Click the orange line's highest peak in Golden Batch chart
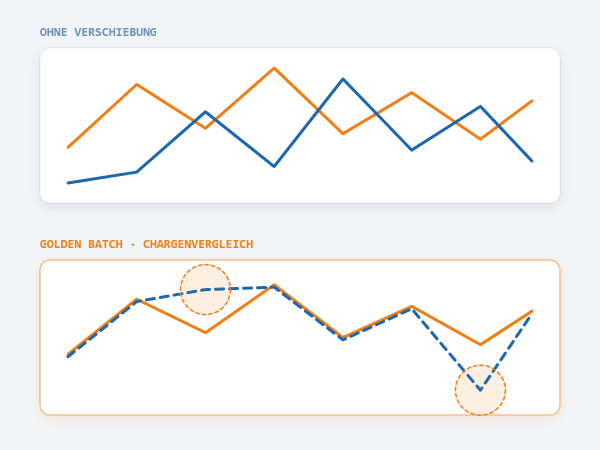This screenshot has height=450, width=600. pos(274,285)
